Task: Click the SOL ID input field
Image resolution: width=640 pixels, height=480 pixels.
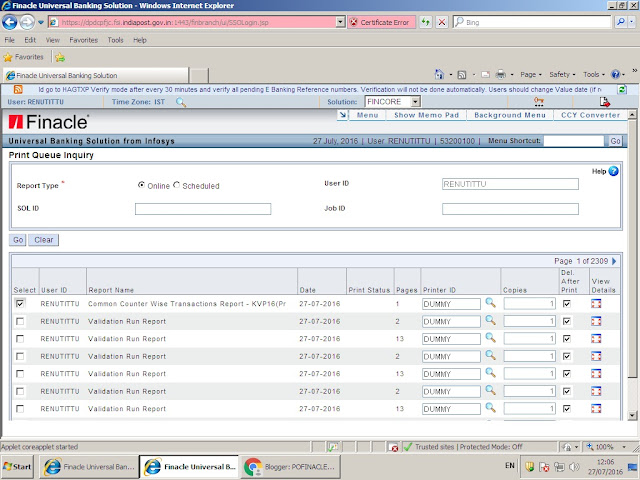Action: 203,209
